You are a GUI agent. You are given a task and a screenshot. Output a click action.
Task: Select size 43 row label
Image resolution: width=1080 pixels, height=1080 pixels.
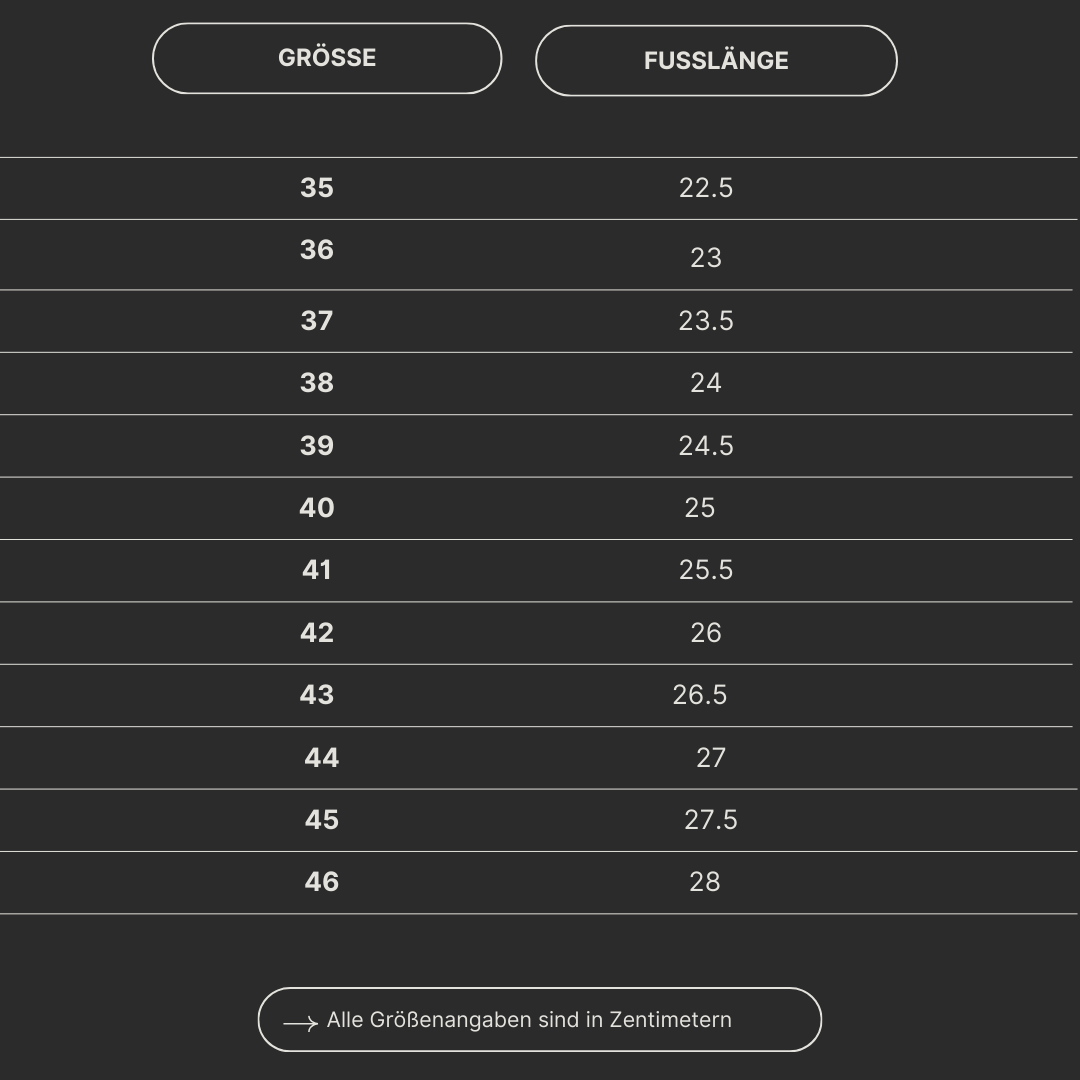pyautogui.click(x=317, y=695)
